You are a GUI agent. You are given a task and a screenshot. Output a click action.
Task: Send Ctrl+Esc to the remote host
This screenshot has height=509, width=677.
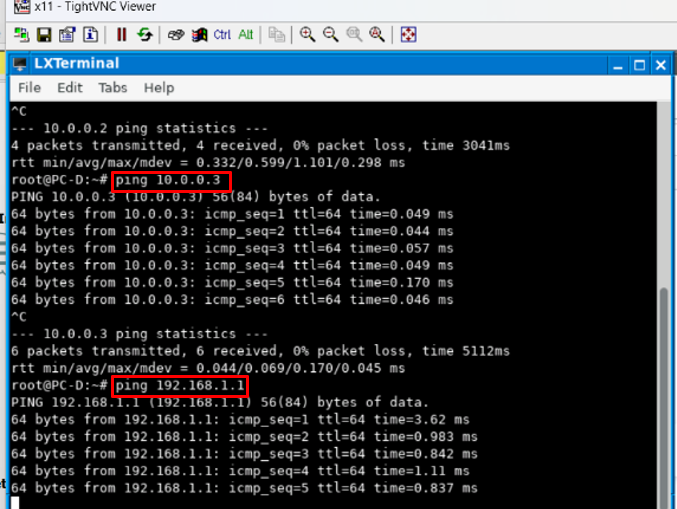coord(199,35)
